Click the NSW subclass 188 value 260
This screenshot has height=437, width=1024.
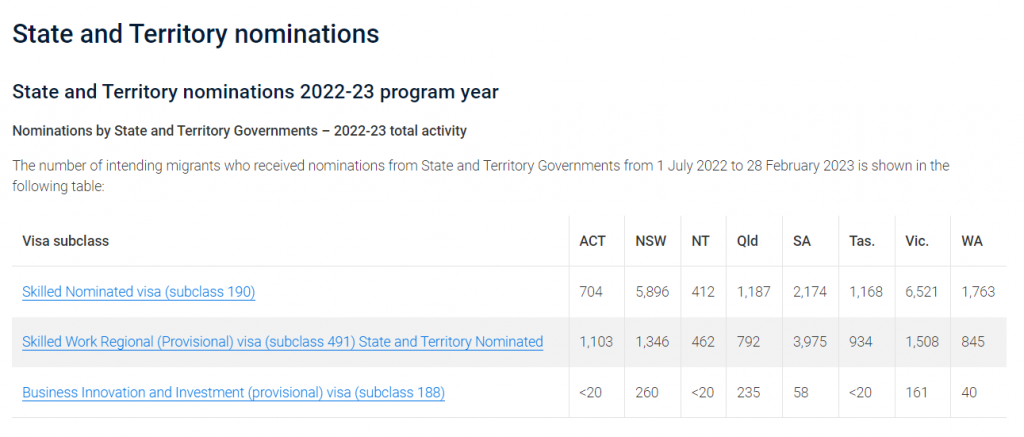(x=647, y=392)
